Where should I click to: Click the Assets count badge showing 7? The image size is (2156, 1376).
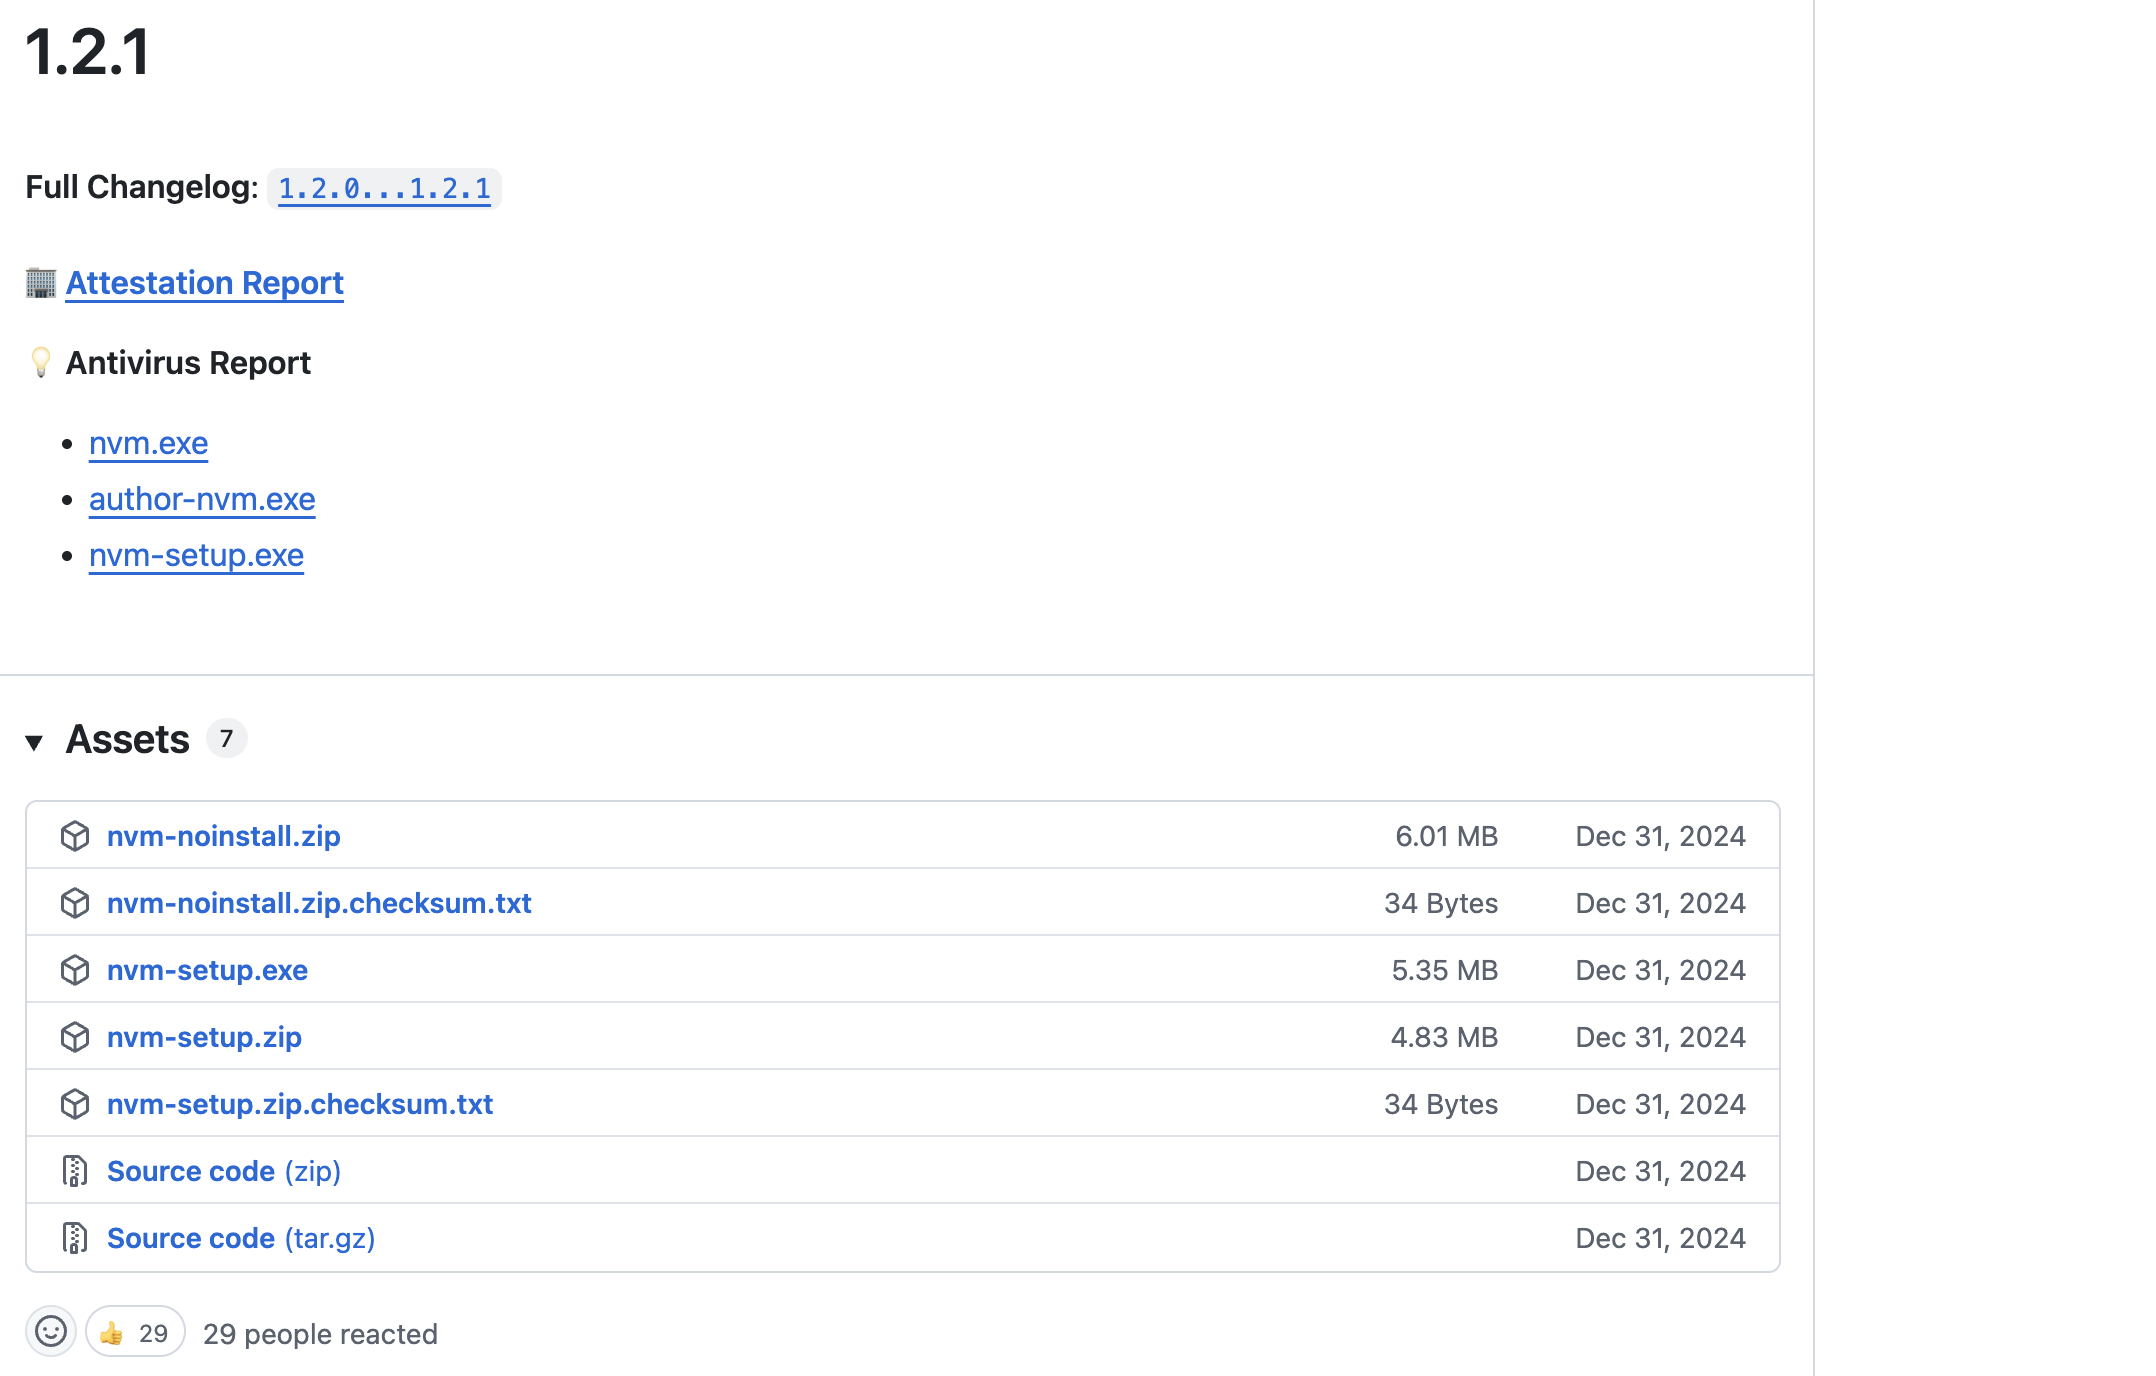click(227, 739)
